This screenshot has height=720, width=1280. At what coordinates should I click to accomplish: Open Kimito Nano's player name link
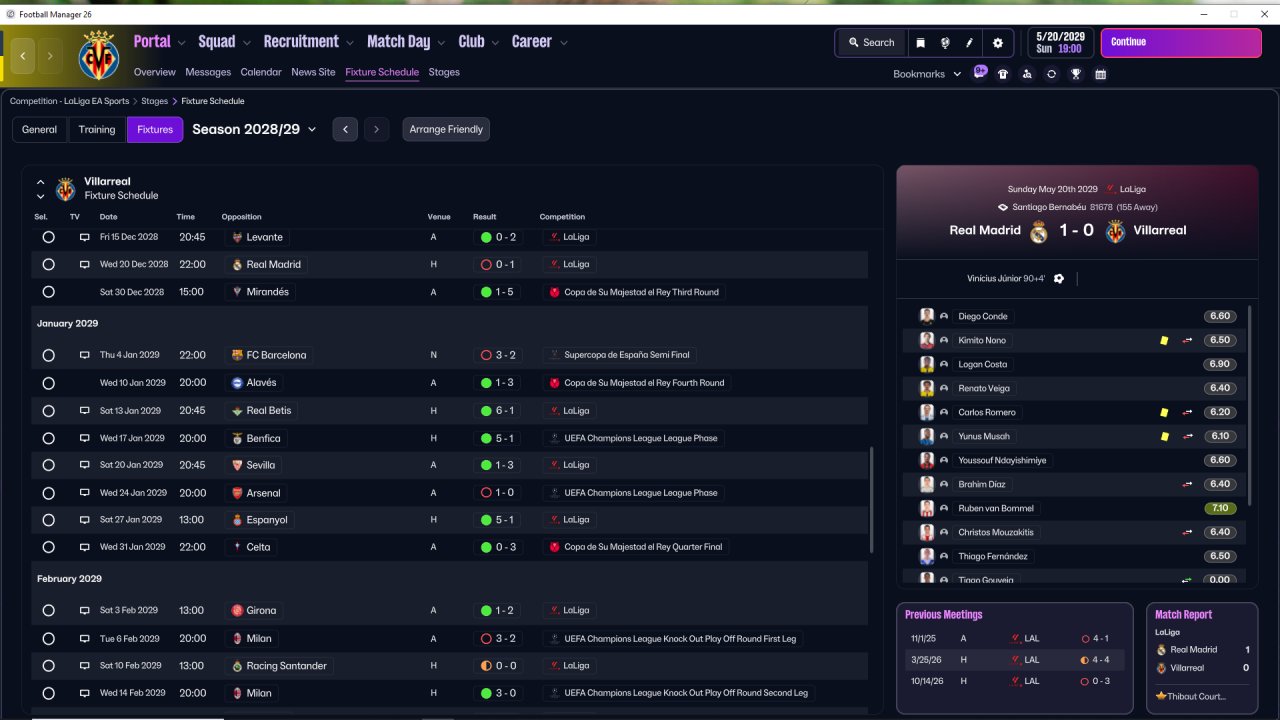click(x=983, y=340)
